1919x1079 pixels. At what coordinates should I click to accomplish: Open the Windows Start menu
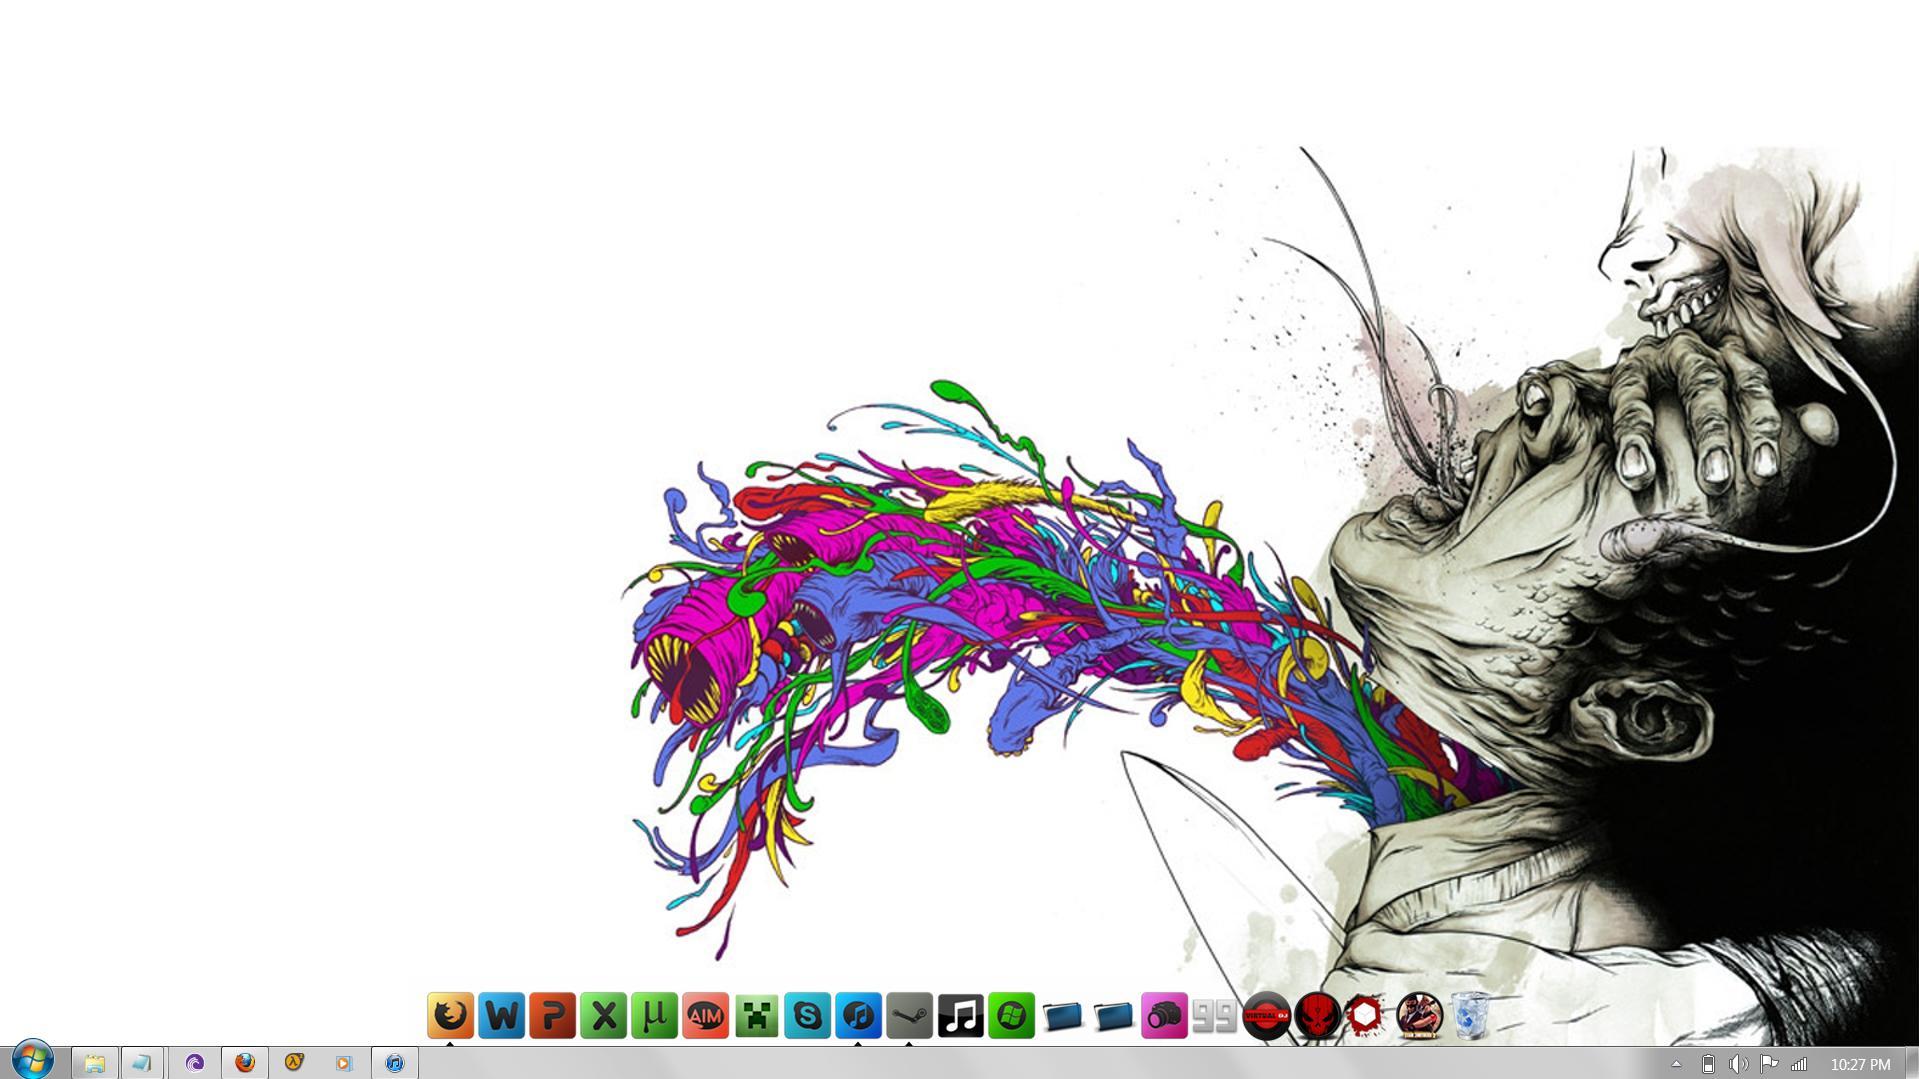pos(33,1060)
